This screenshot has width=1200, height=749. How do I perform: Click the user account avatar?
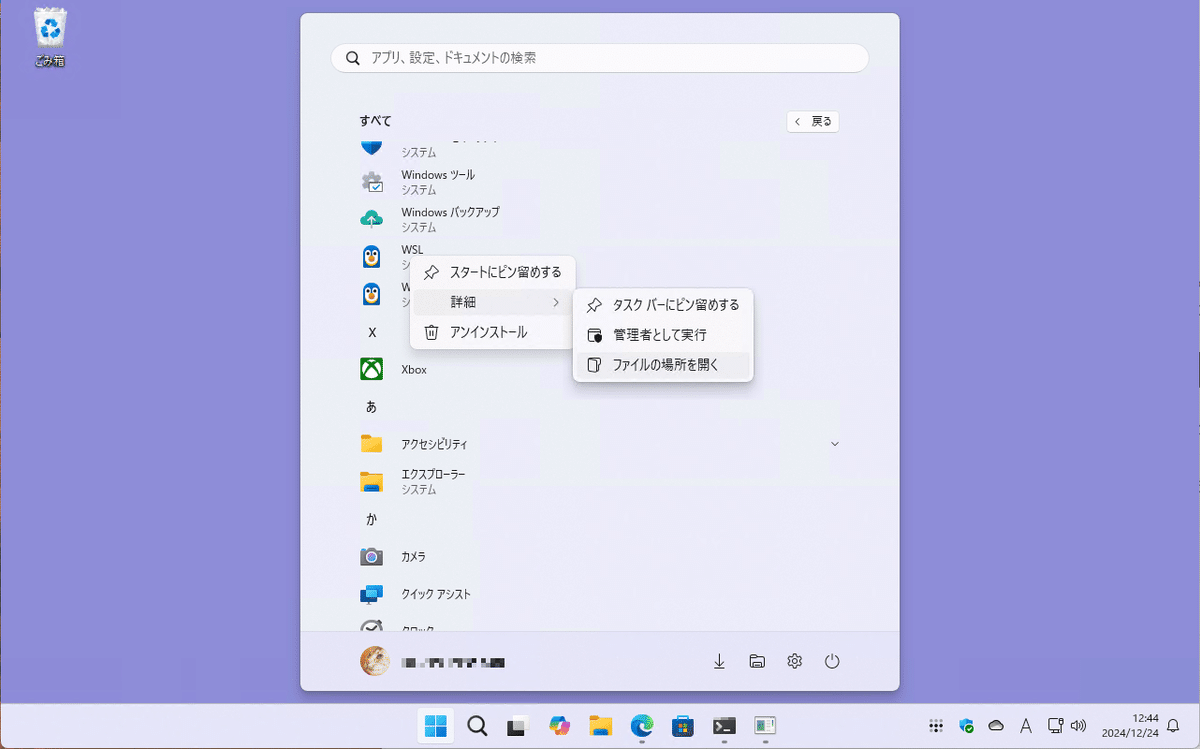click(375, 661)
